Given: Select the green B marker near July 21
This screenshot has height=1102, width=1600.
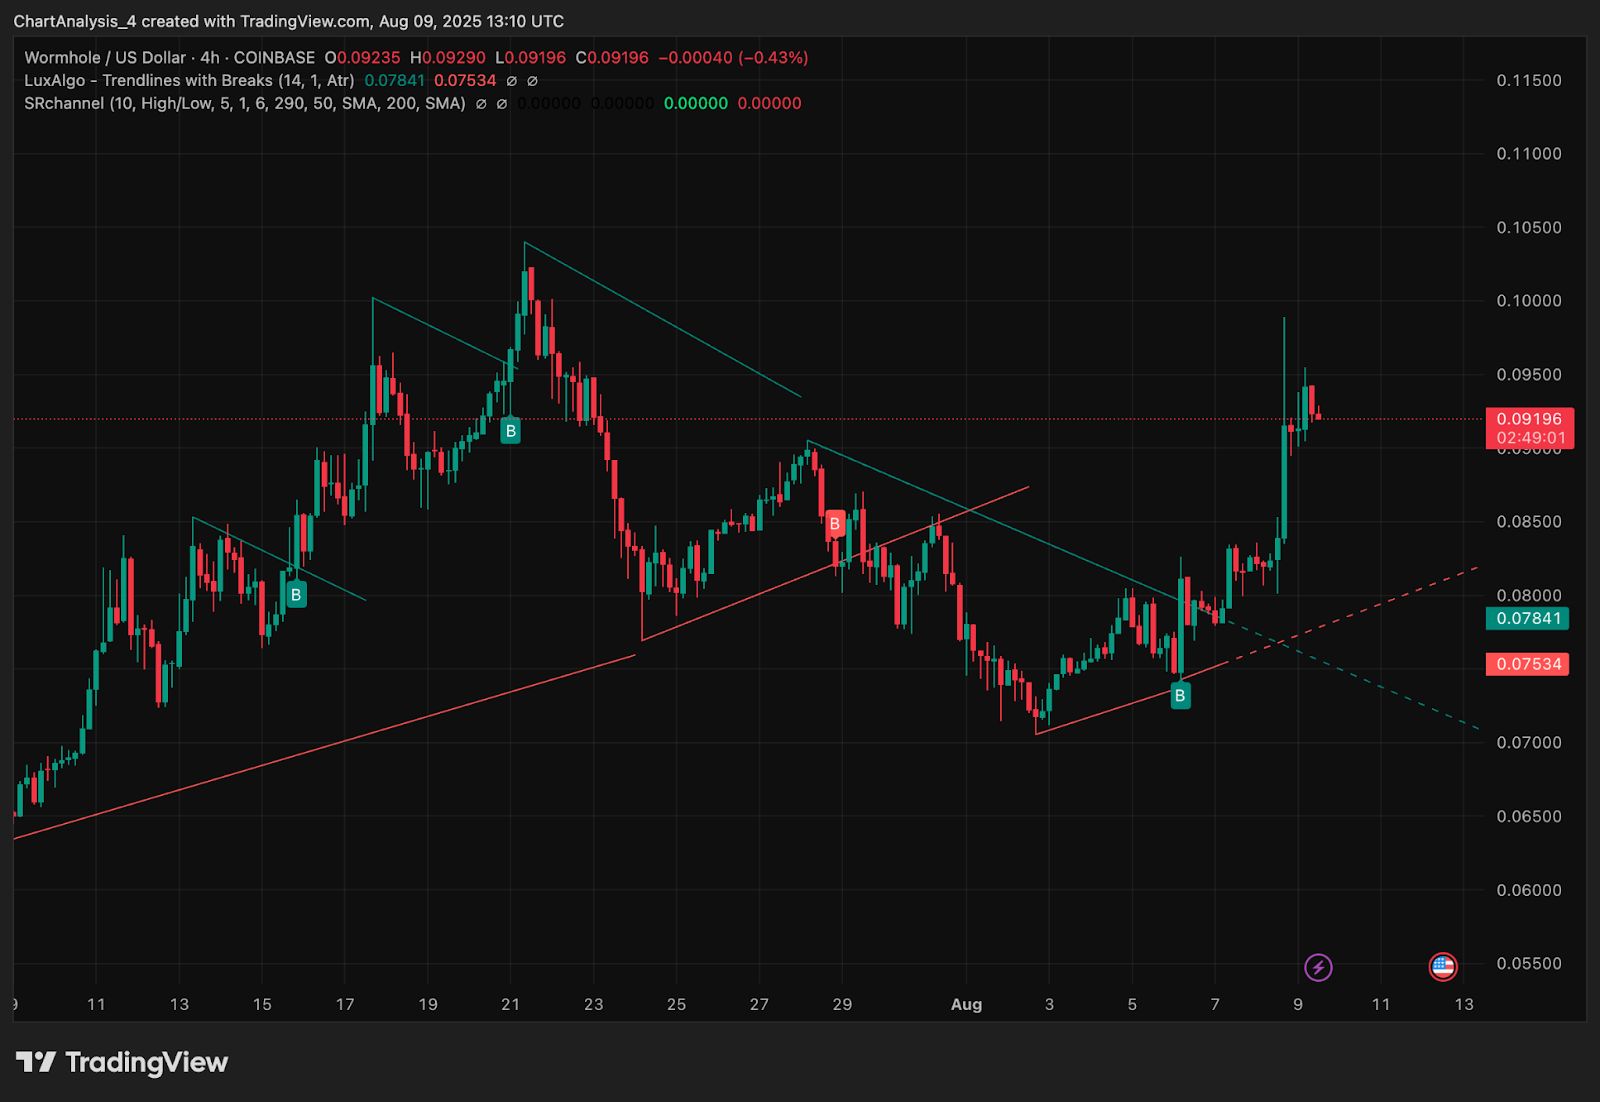Looking at the screenshot, I should coord(510,431).
